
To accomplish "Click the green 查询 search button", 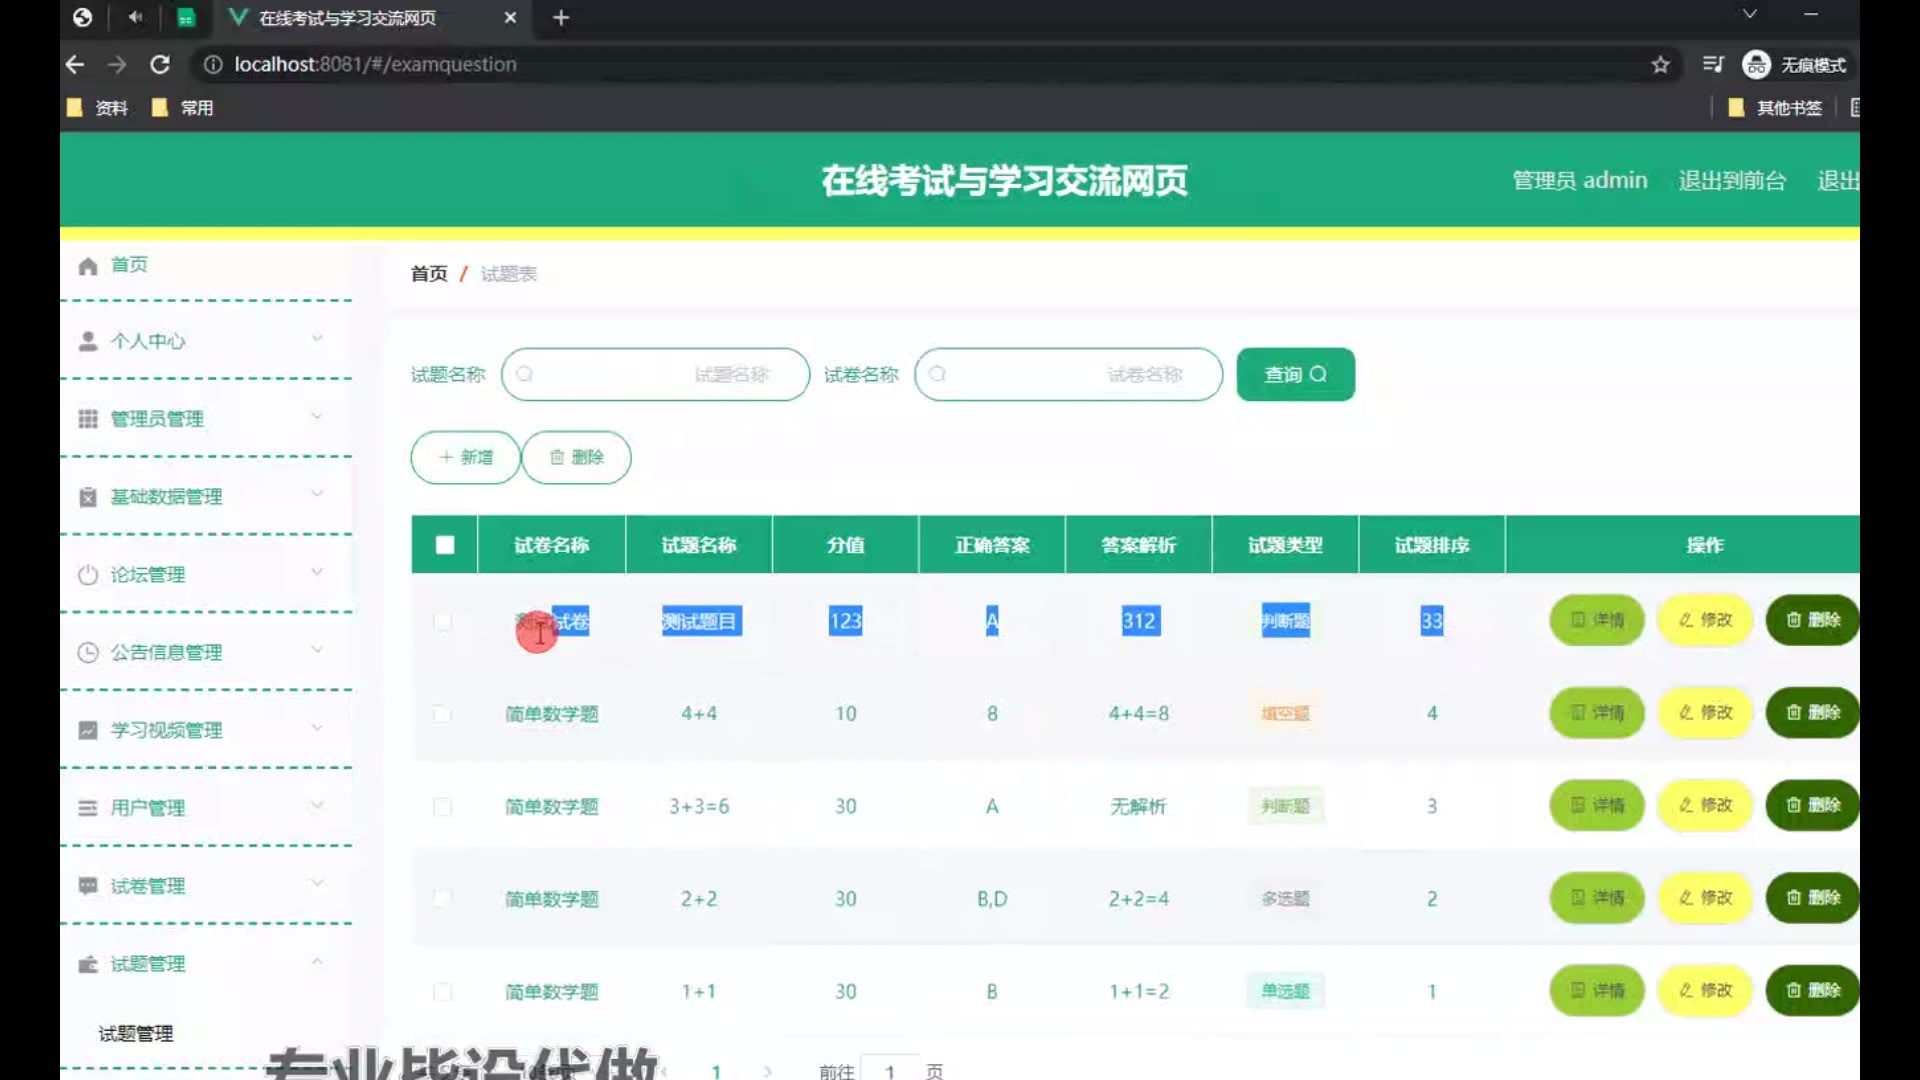I will tap(1295, 374).
